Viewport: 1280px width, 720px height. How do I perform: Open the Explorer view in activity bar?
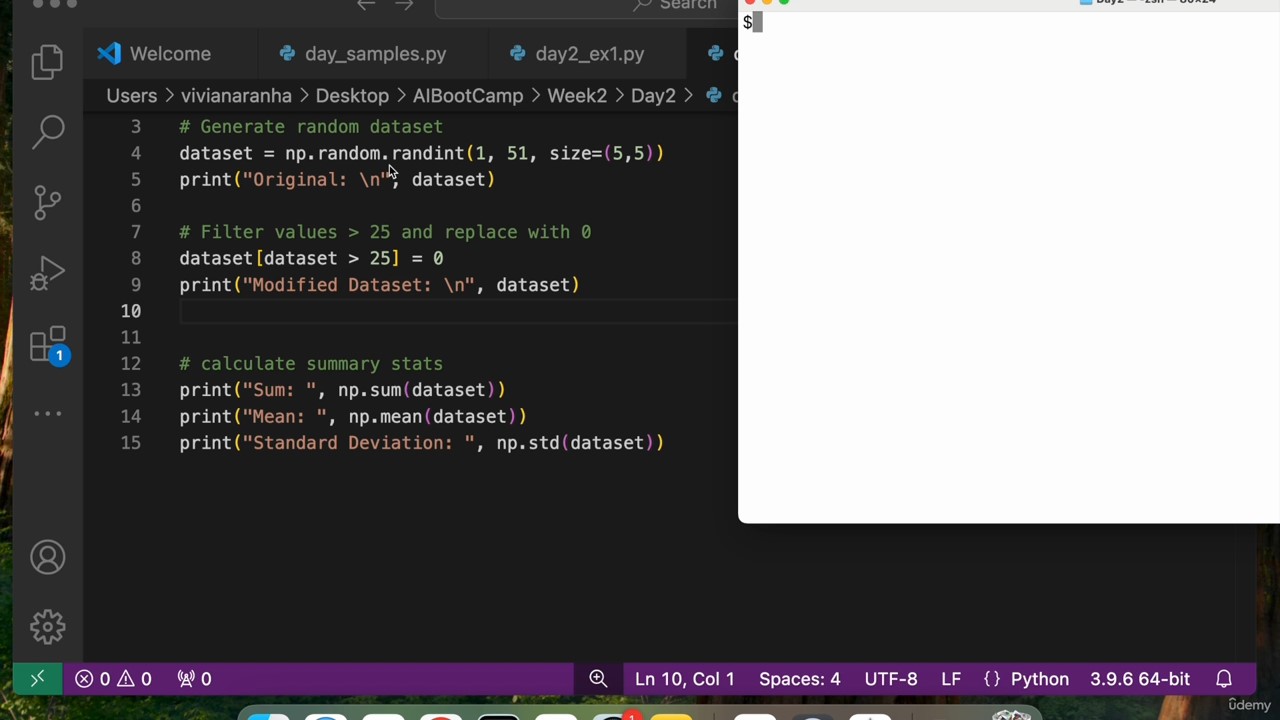47,61
